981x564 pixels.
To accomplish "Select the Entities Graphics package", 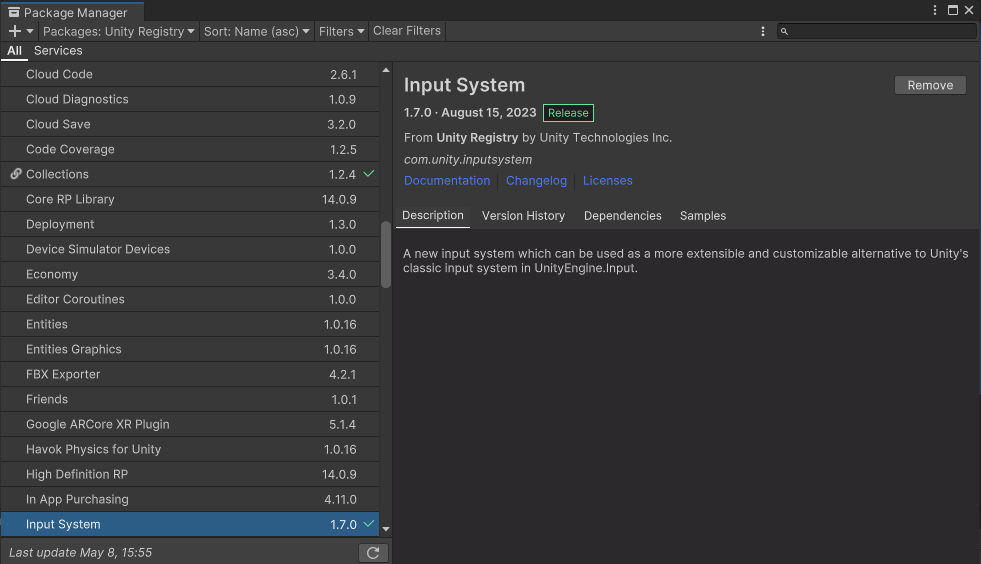I will [x=190, y=350].
